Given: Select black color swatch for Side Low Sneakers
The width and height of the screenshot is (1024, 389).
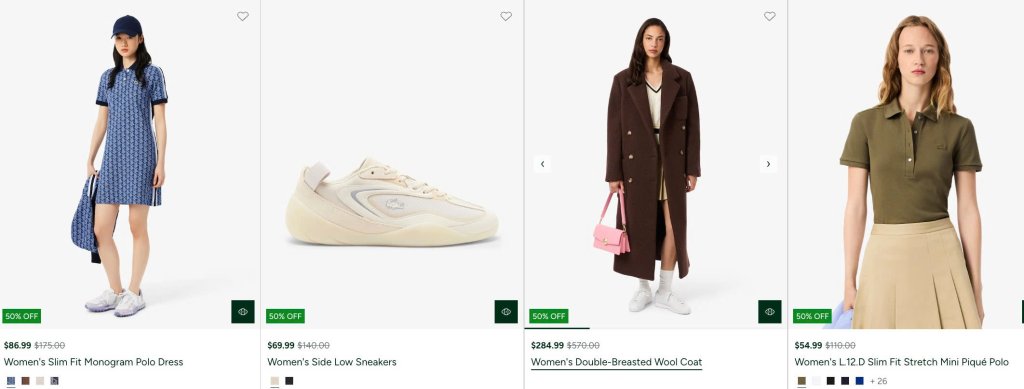Looking at the screenshot, I should (289, 381).
